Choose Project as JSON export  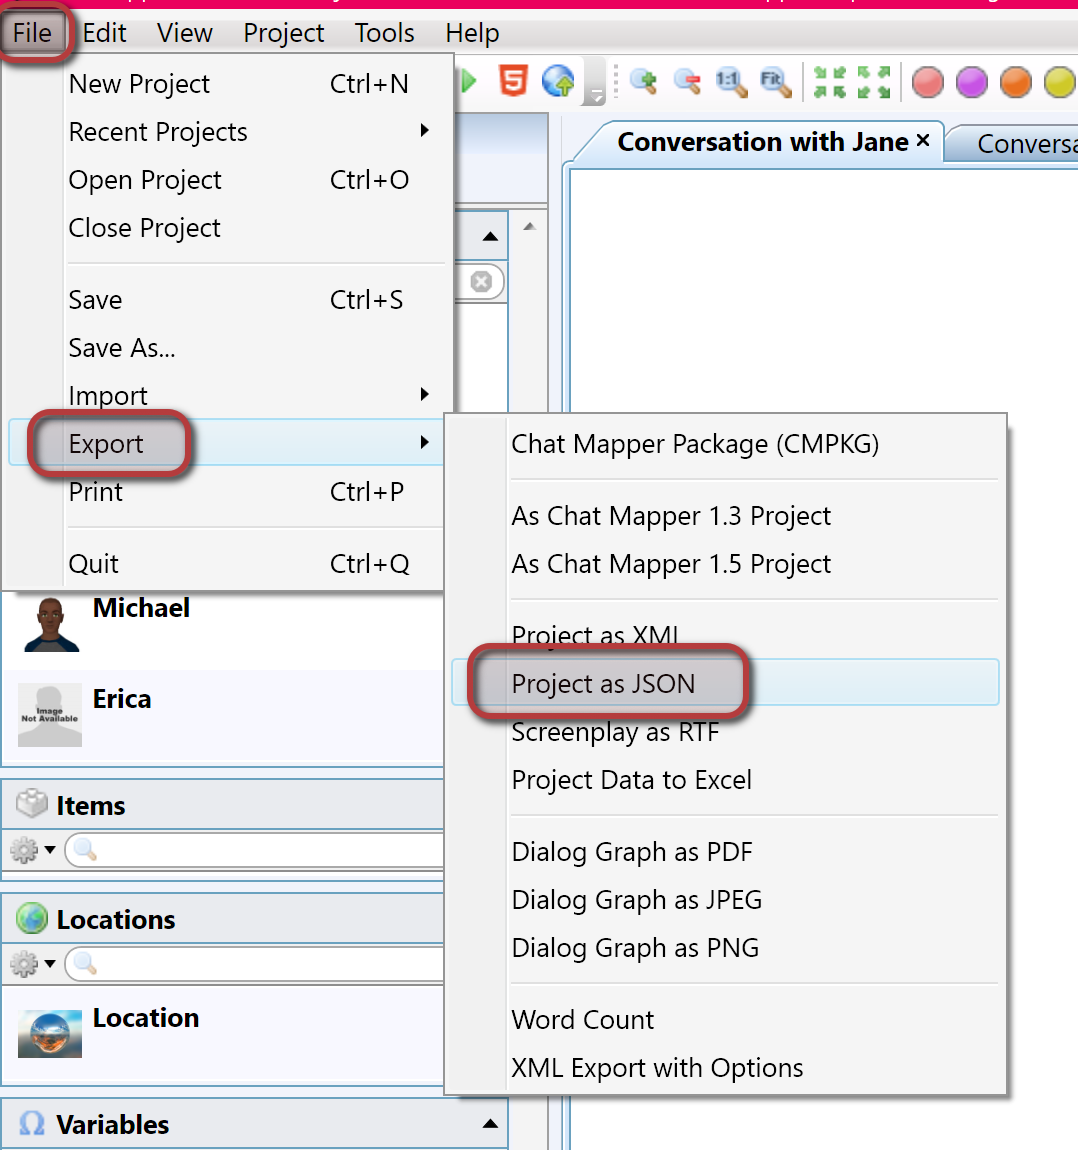point(726,683)
